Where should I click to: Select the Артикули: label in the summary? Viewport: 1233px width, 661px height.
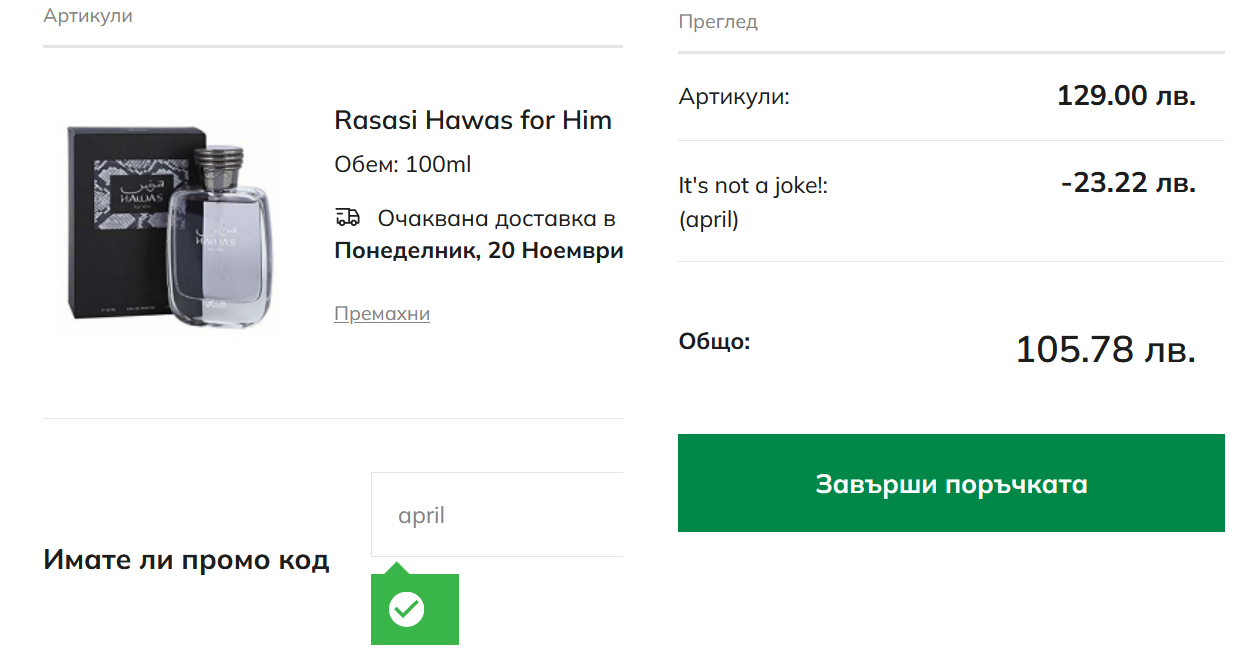click(x=734, y=97)
